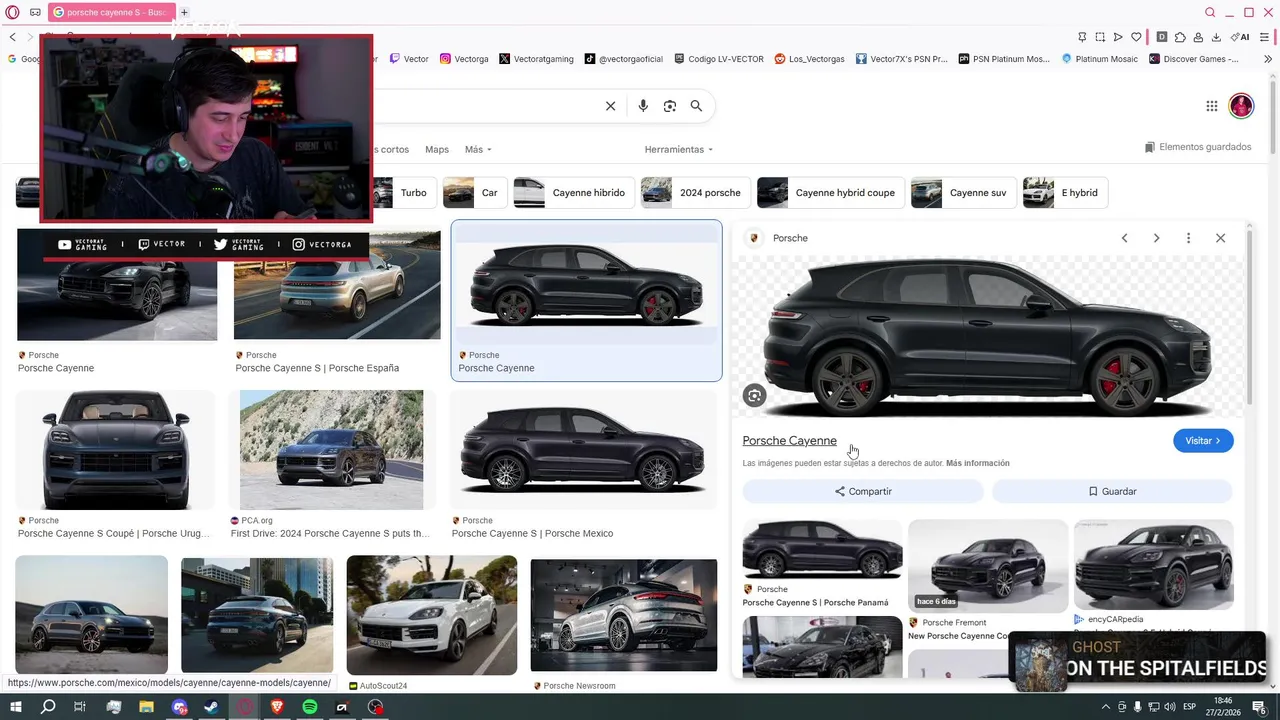The image size is (1280, 720).
Task: Filter images by E hybrid chip
Action: [x=1066, y=193]
